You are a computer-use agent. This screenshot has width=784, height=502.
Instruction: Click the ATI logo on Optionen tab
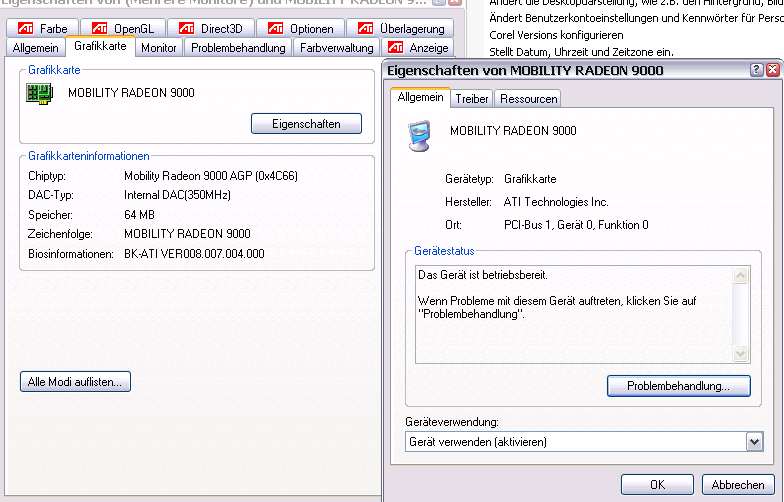[x=276, y=28]
